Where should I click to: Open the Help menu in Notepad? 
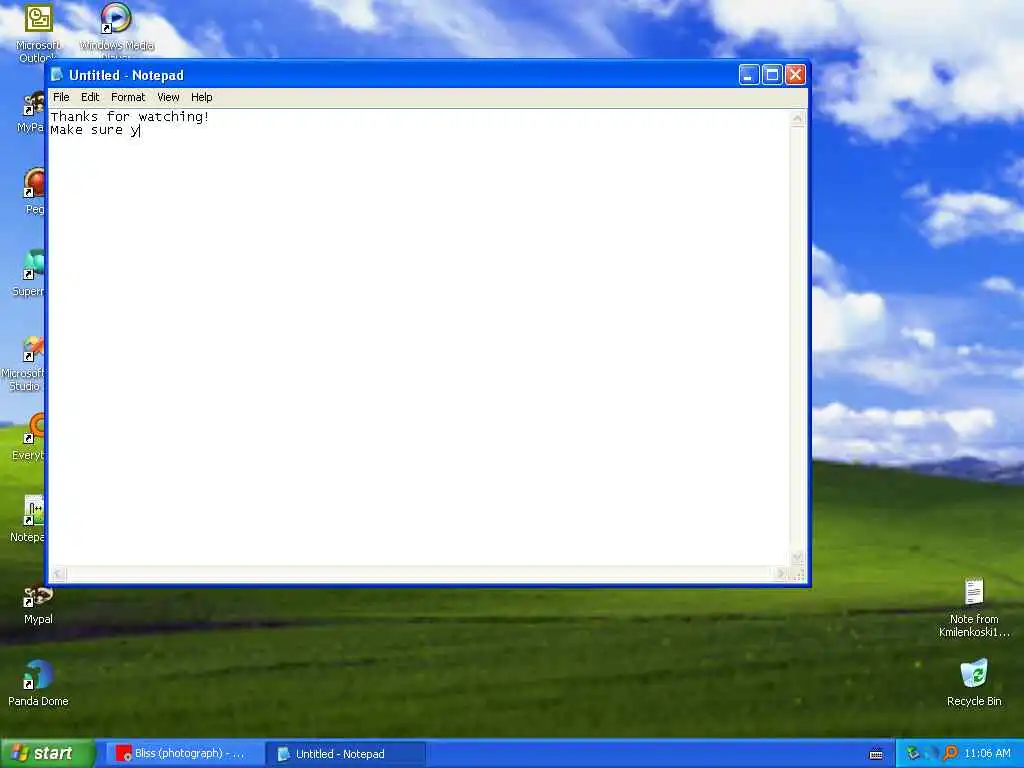[x=201, y=97]
